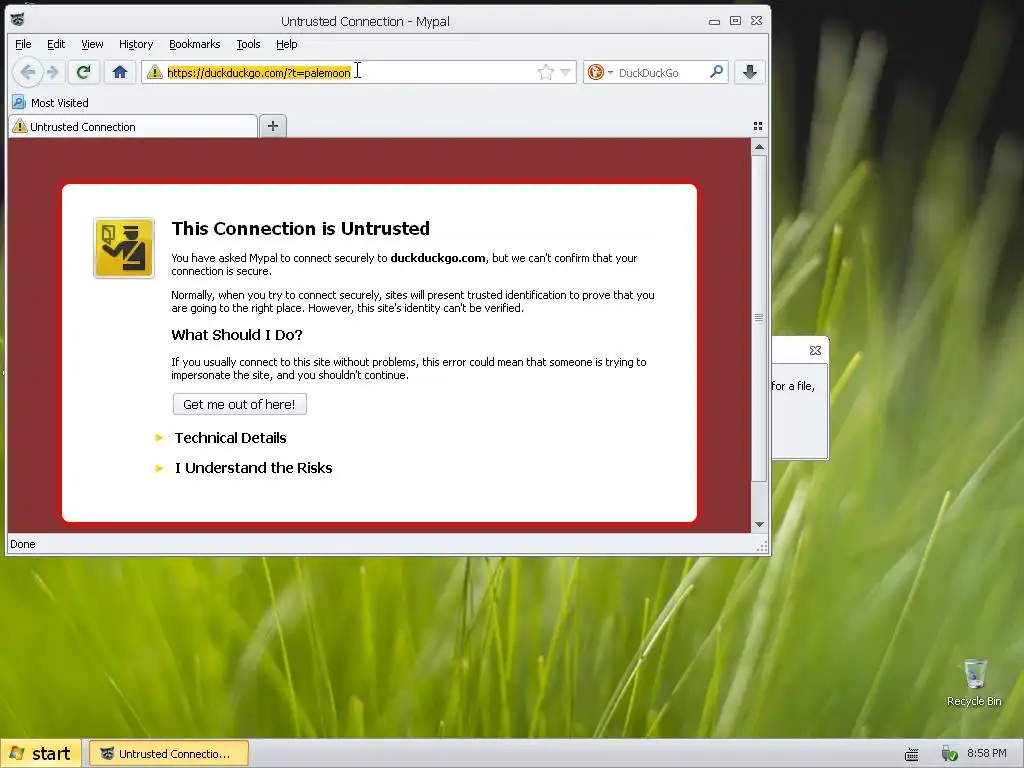Screen dimensions: 1024x768
Task: Click the This Connection is Untrusted heading
Action: coord(300,229)
